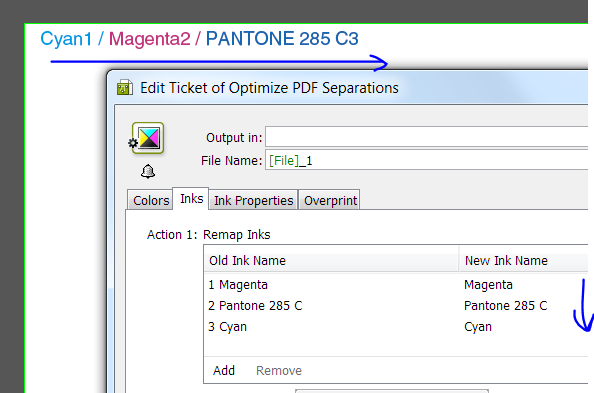Switch to the Colors tab

tap(150, 200)
